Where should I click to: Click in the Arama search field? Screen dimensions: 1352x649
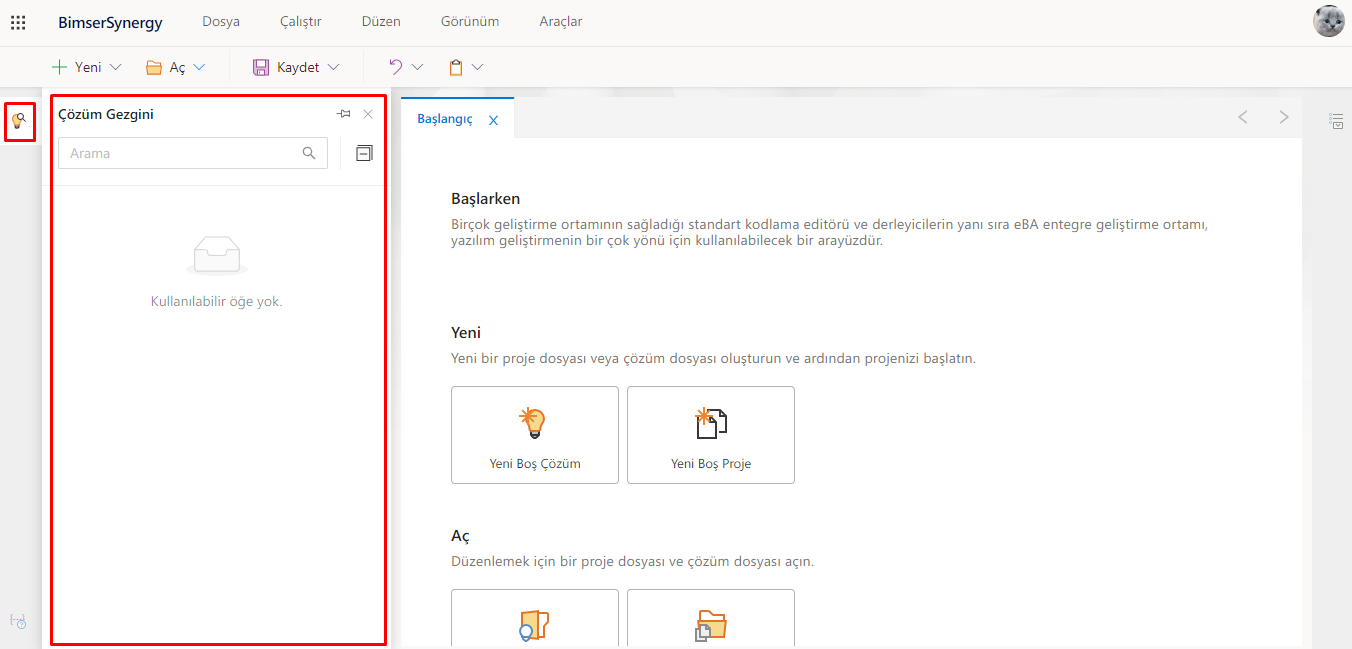(180, 153)
